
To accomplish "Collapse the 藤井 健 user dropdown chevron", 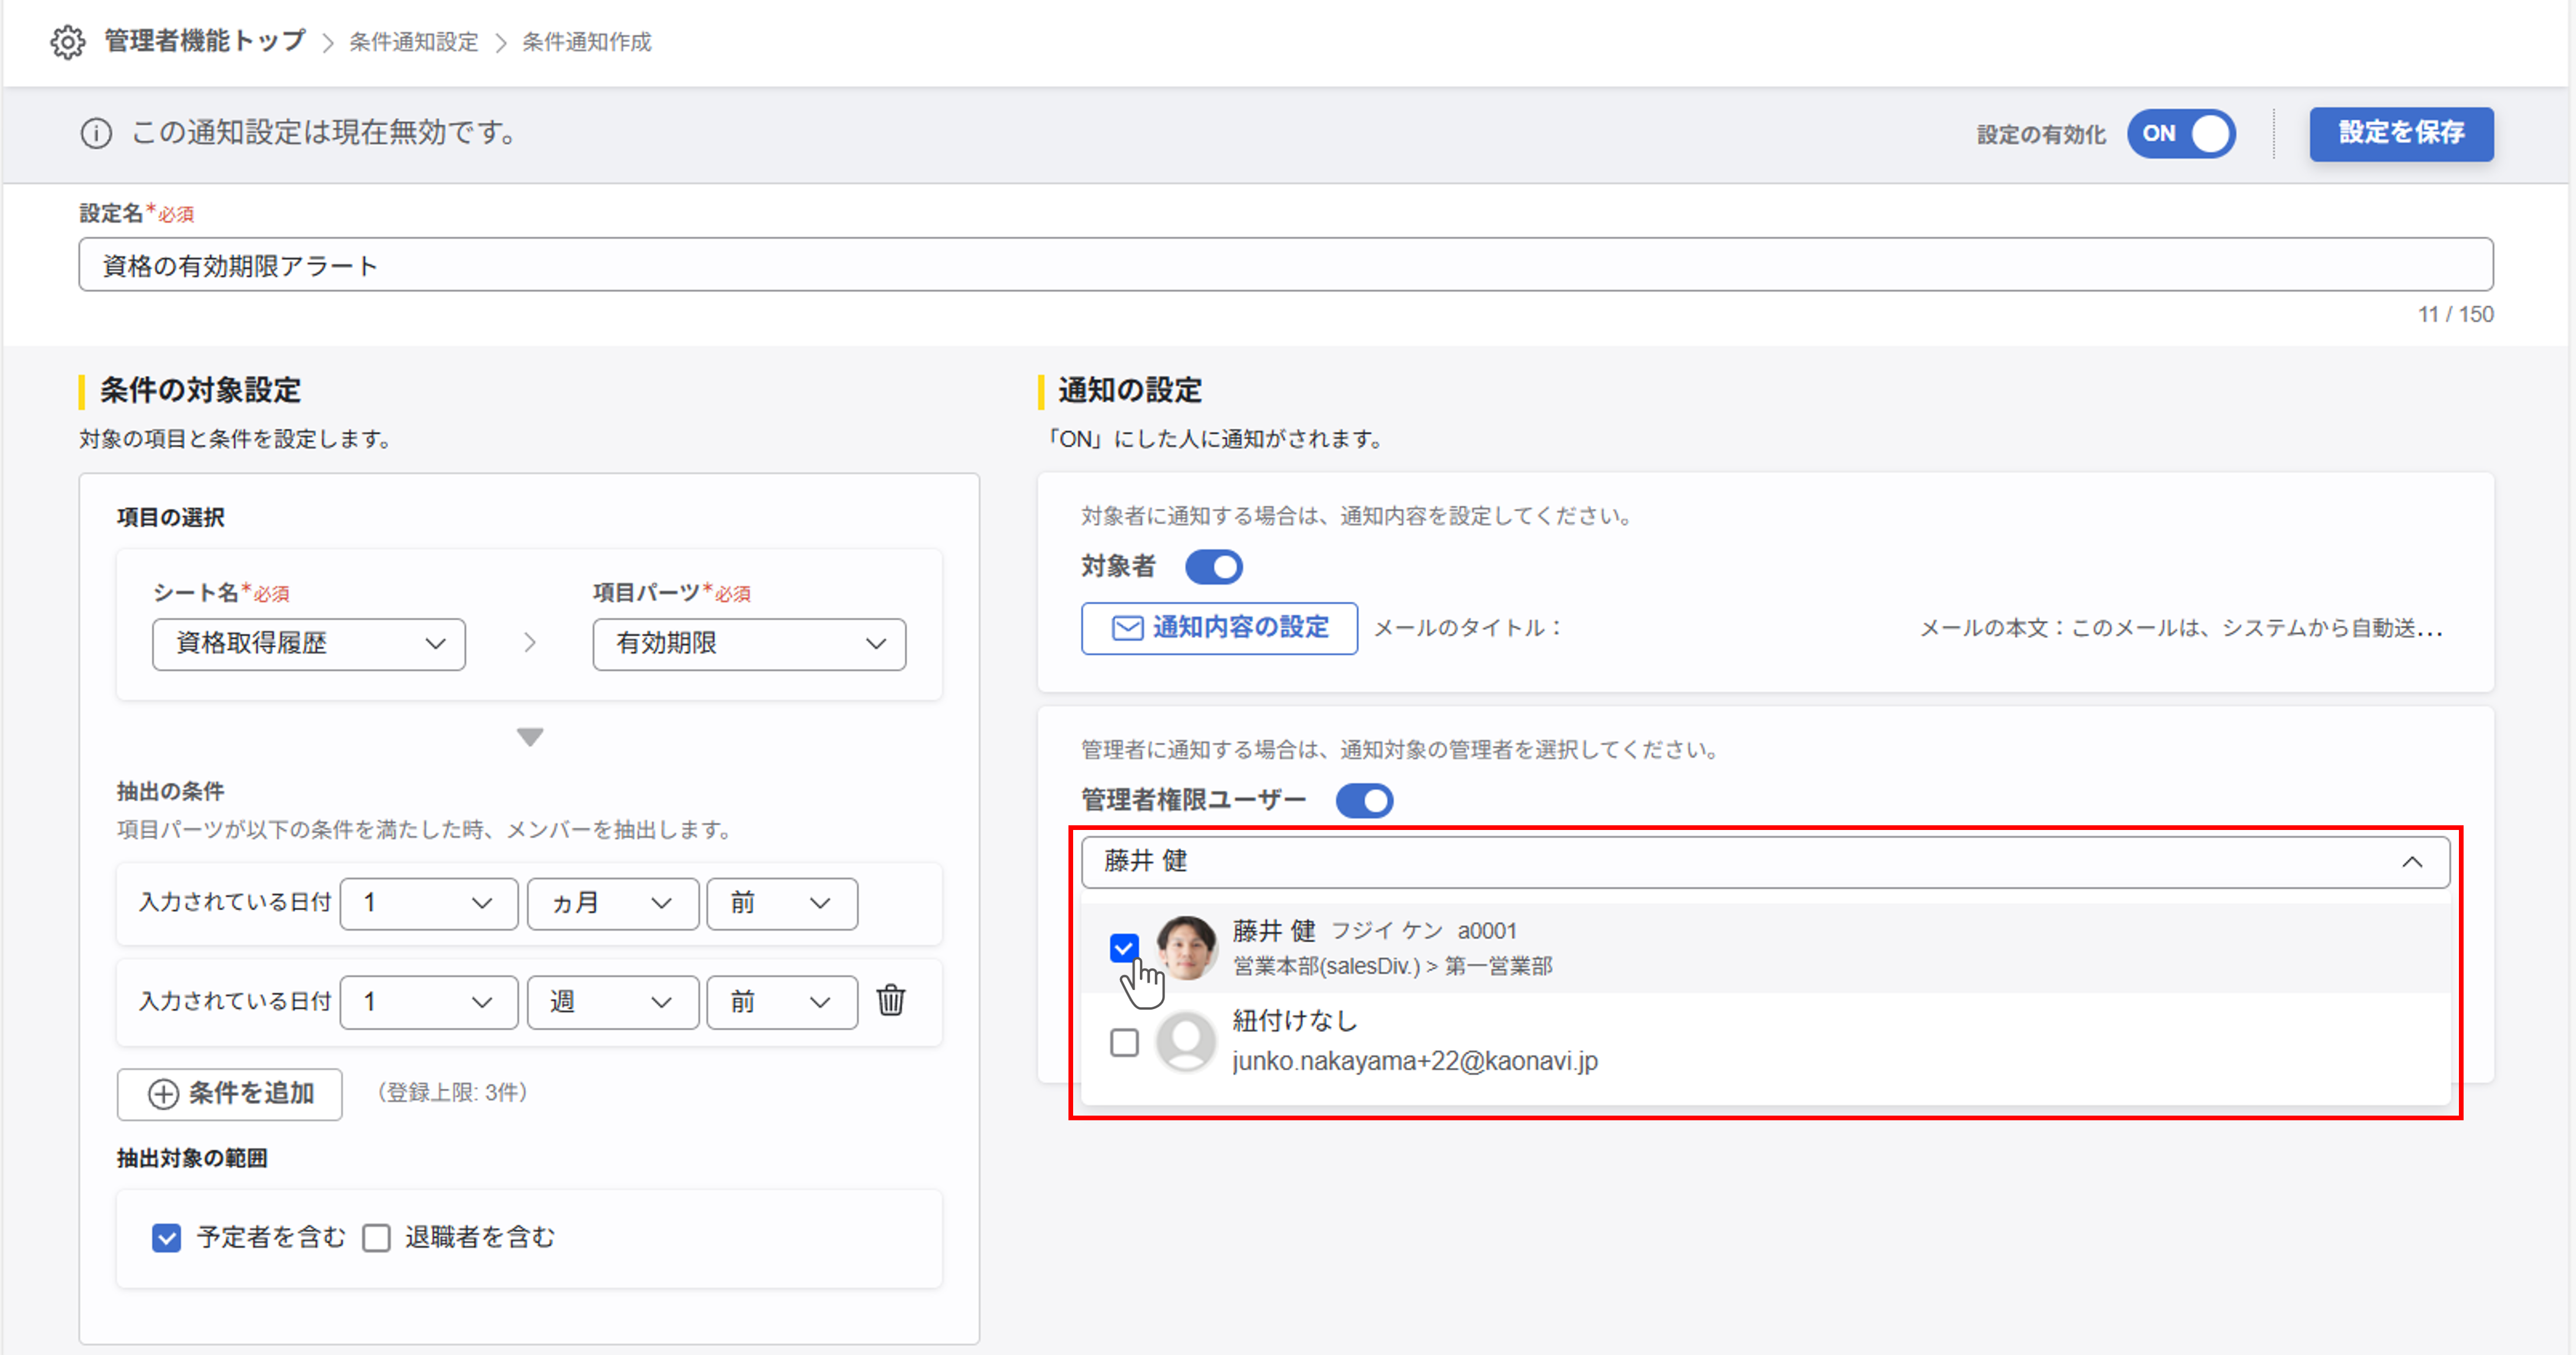I will point(2411,862).
